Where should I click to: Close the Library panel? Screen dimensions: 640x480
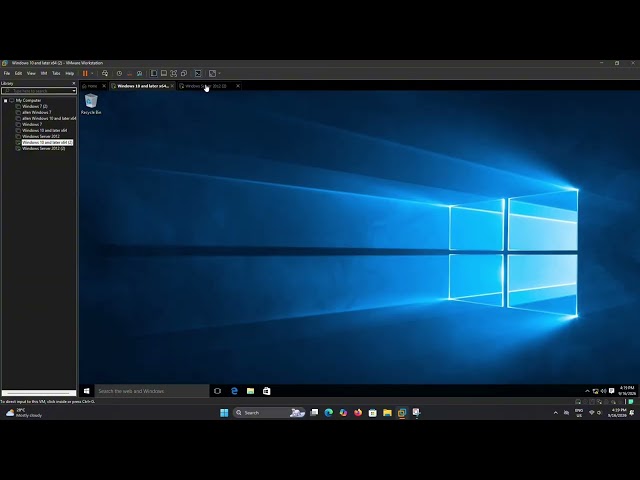click(x=74, y=83)
